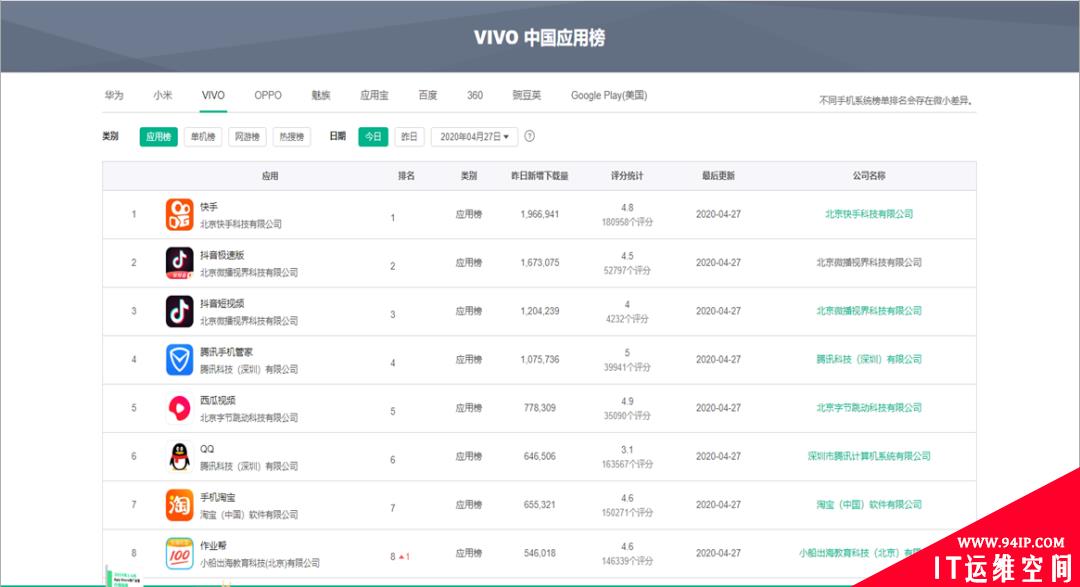Screen dimensions: 1080x587
Task: Click the 评分统计 column header
Action: click(x=627, y=176)
